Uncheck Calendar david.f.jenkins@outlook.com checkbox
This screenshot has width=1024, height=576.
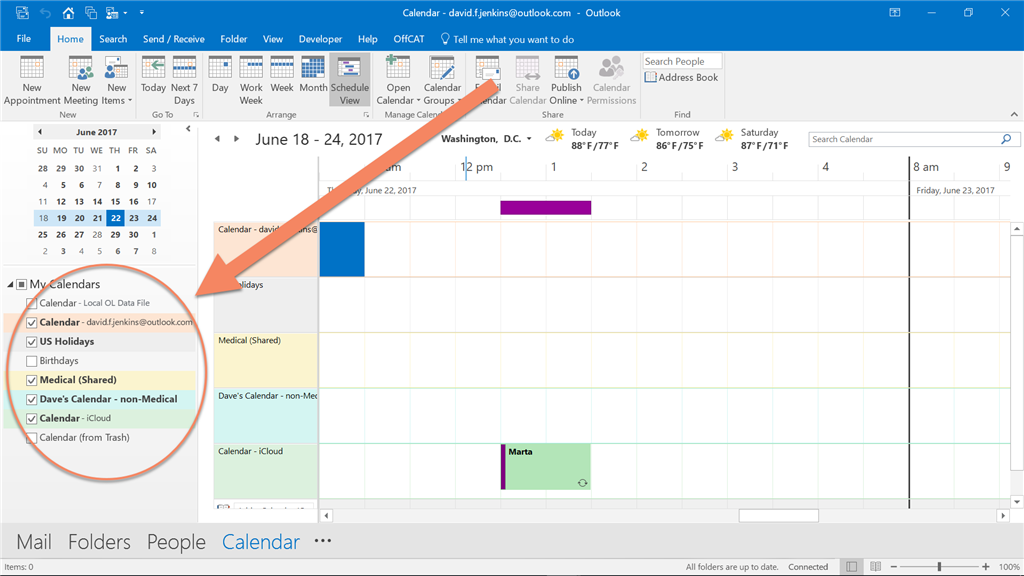coord(31,323)
